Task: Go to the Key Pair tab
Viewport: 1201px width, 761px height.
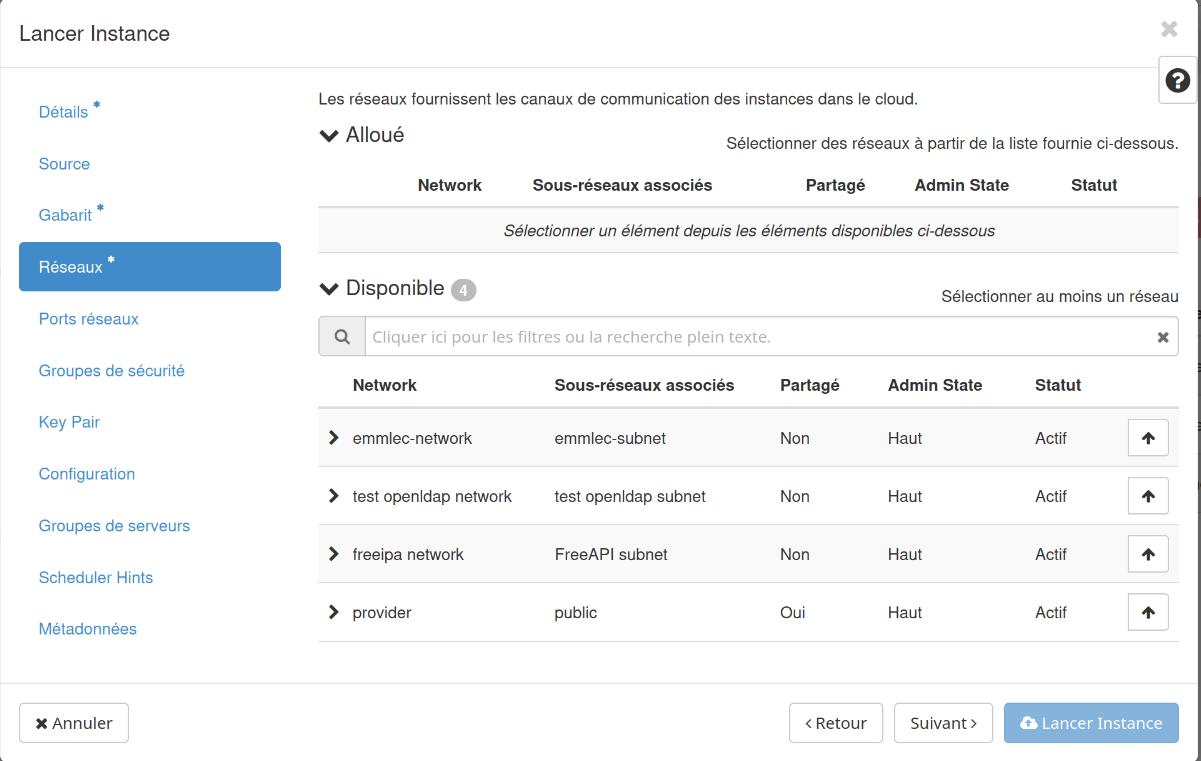Action: (x=69, y=422)
